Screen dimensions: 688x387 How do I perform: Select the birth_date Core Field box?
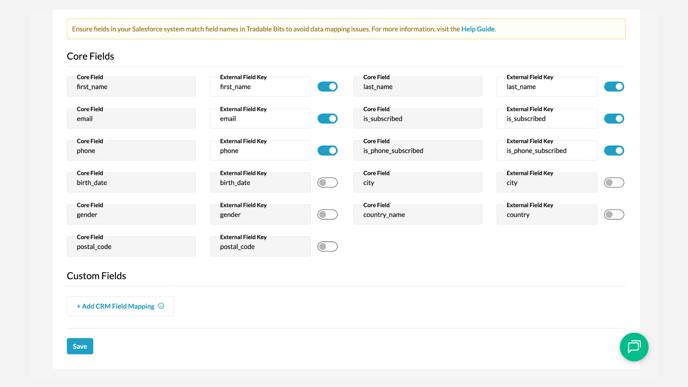(x=131, y=183)
